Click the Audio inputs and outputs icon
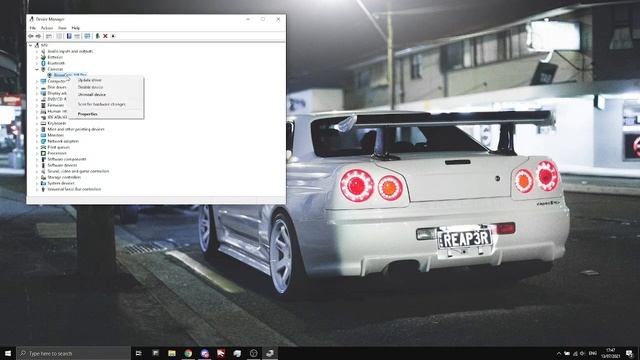The height and width of the screenshot is (360, 640). (x=43, y=51)
